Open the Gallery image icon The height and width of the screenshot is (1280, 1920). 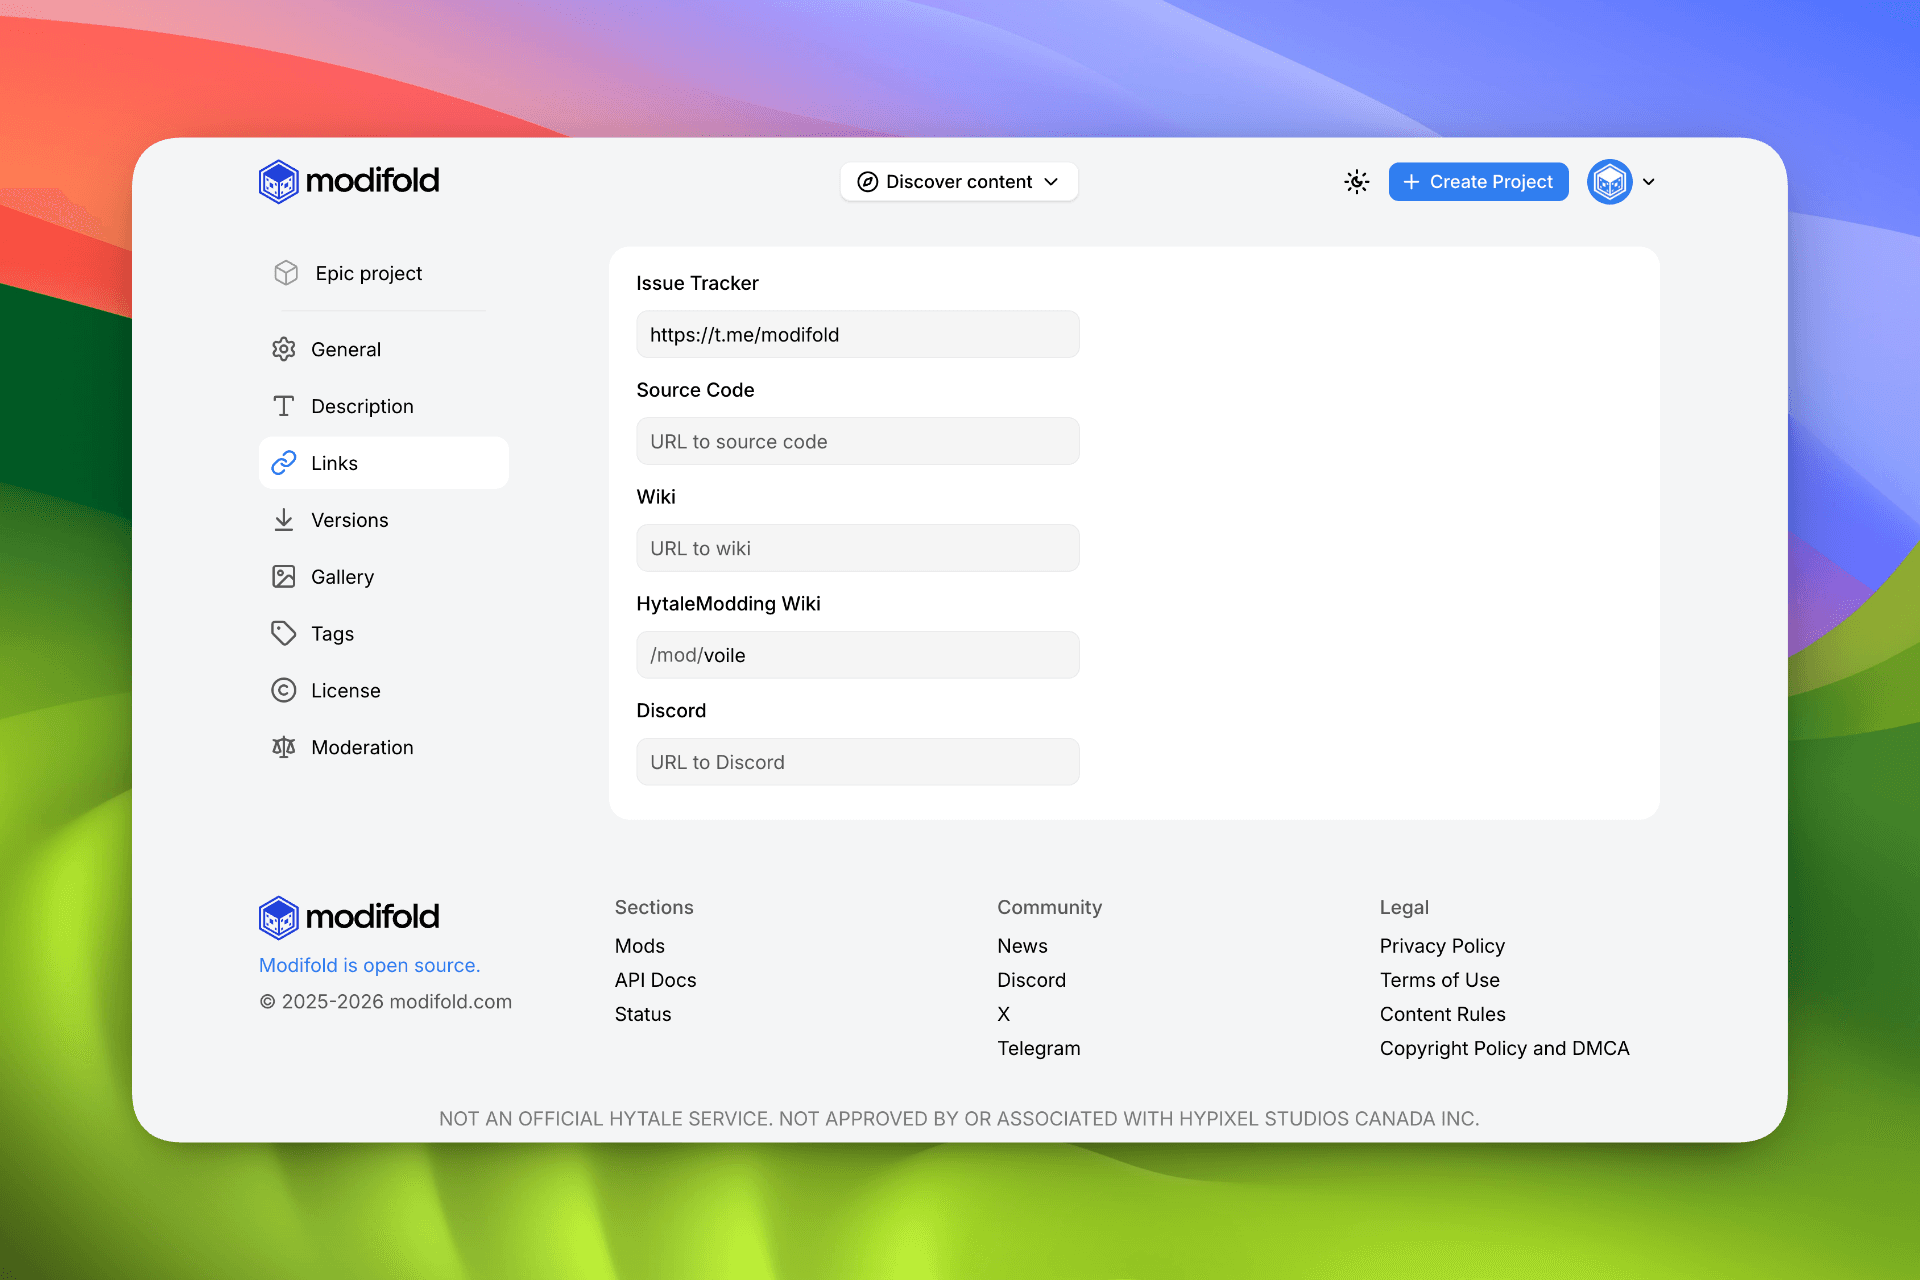coord(284,577)
